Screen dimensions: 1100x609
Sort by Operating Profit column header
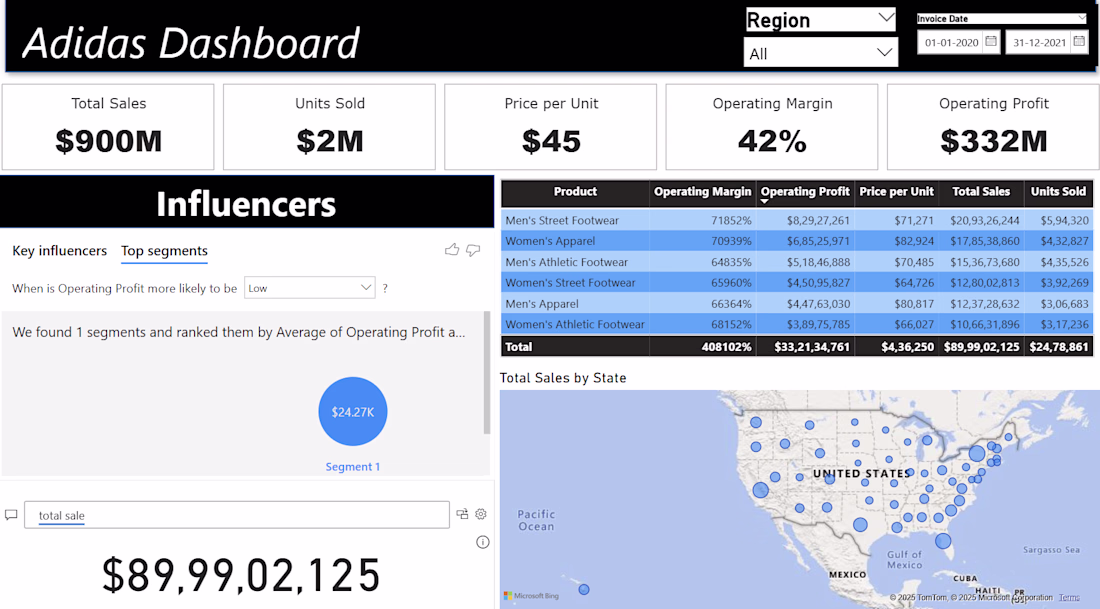click(805, 192)
